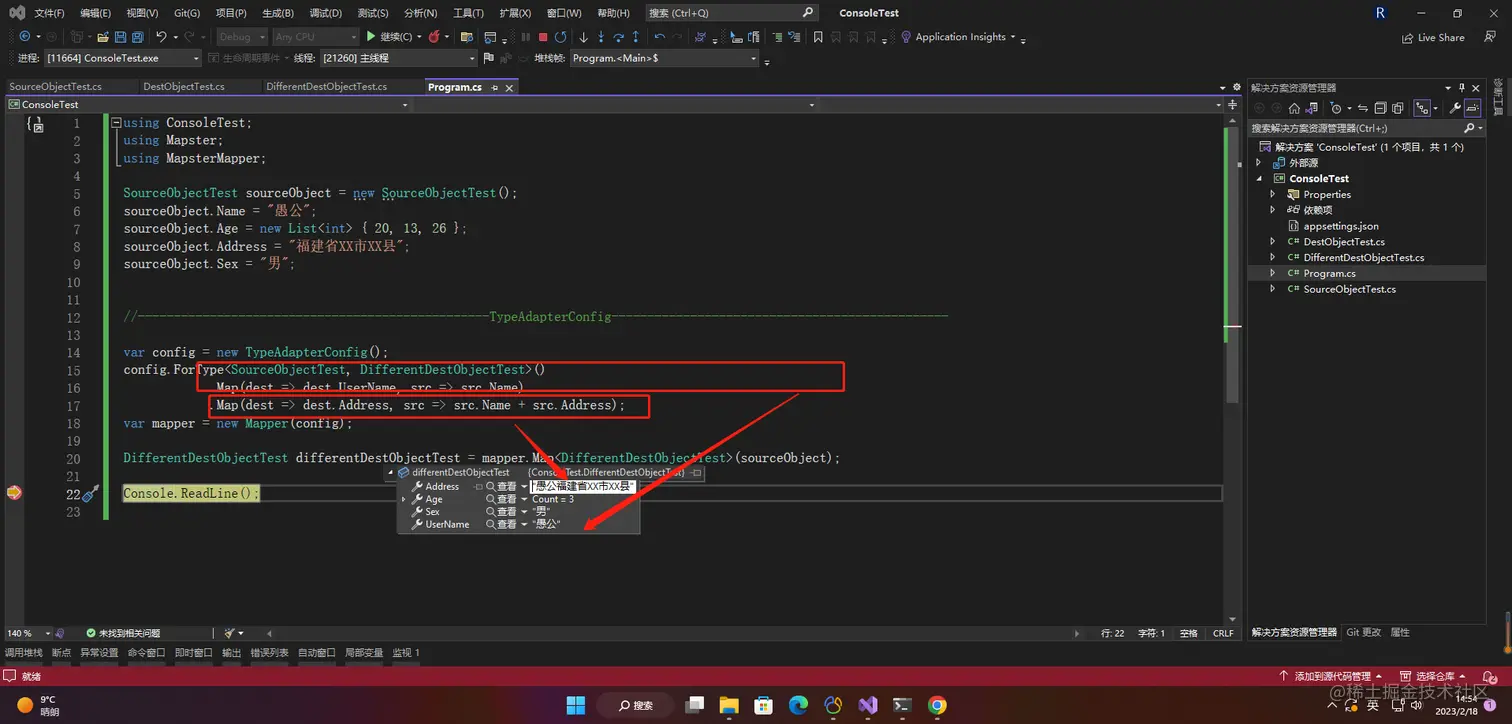
Task: Switch to the DifferentDestObjectTest.cs editor tab
Action: coord(326,87)
